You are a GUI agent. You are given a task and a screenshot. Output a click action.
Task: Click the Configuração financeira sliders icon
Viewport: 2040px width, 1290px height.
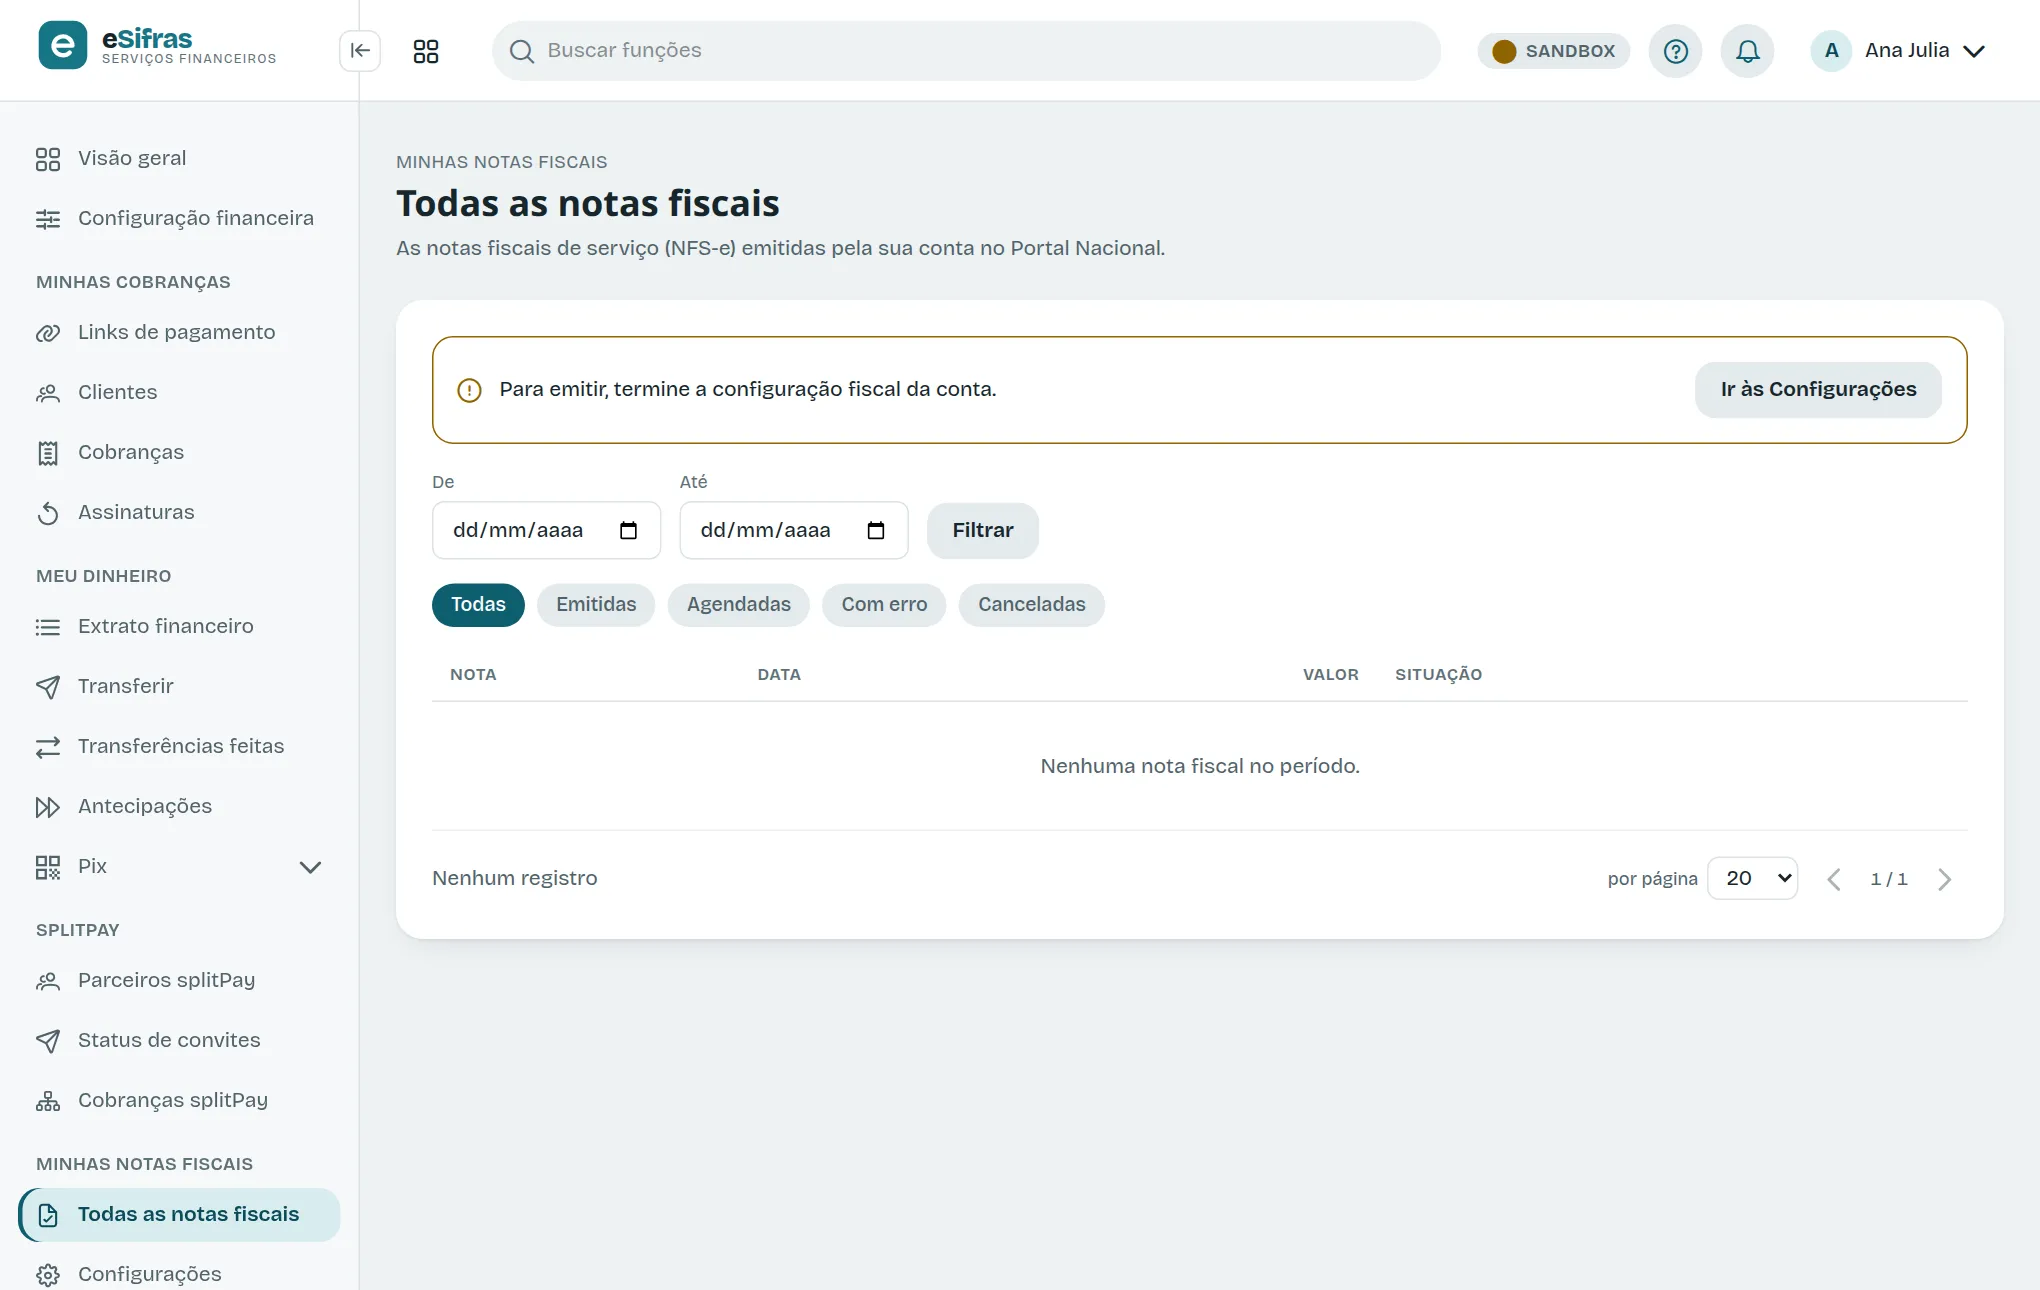pos(48,219)
